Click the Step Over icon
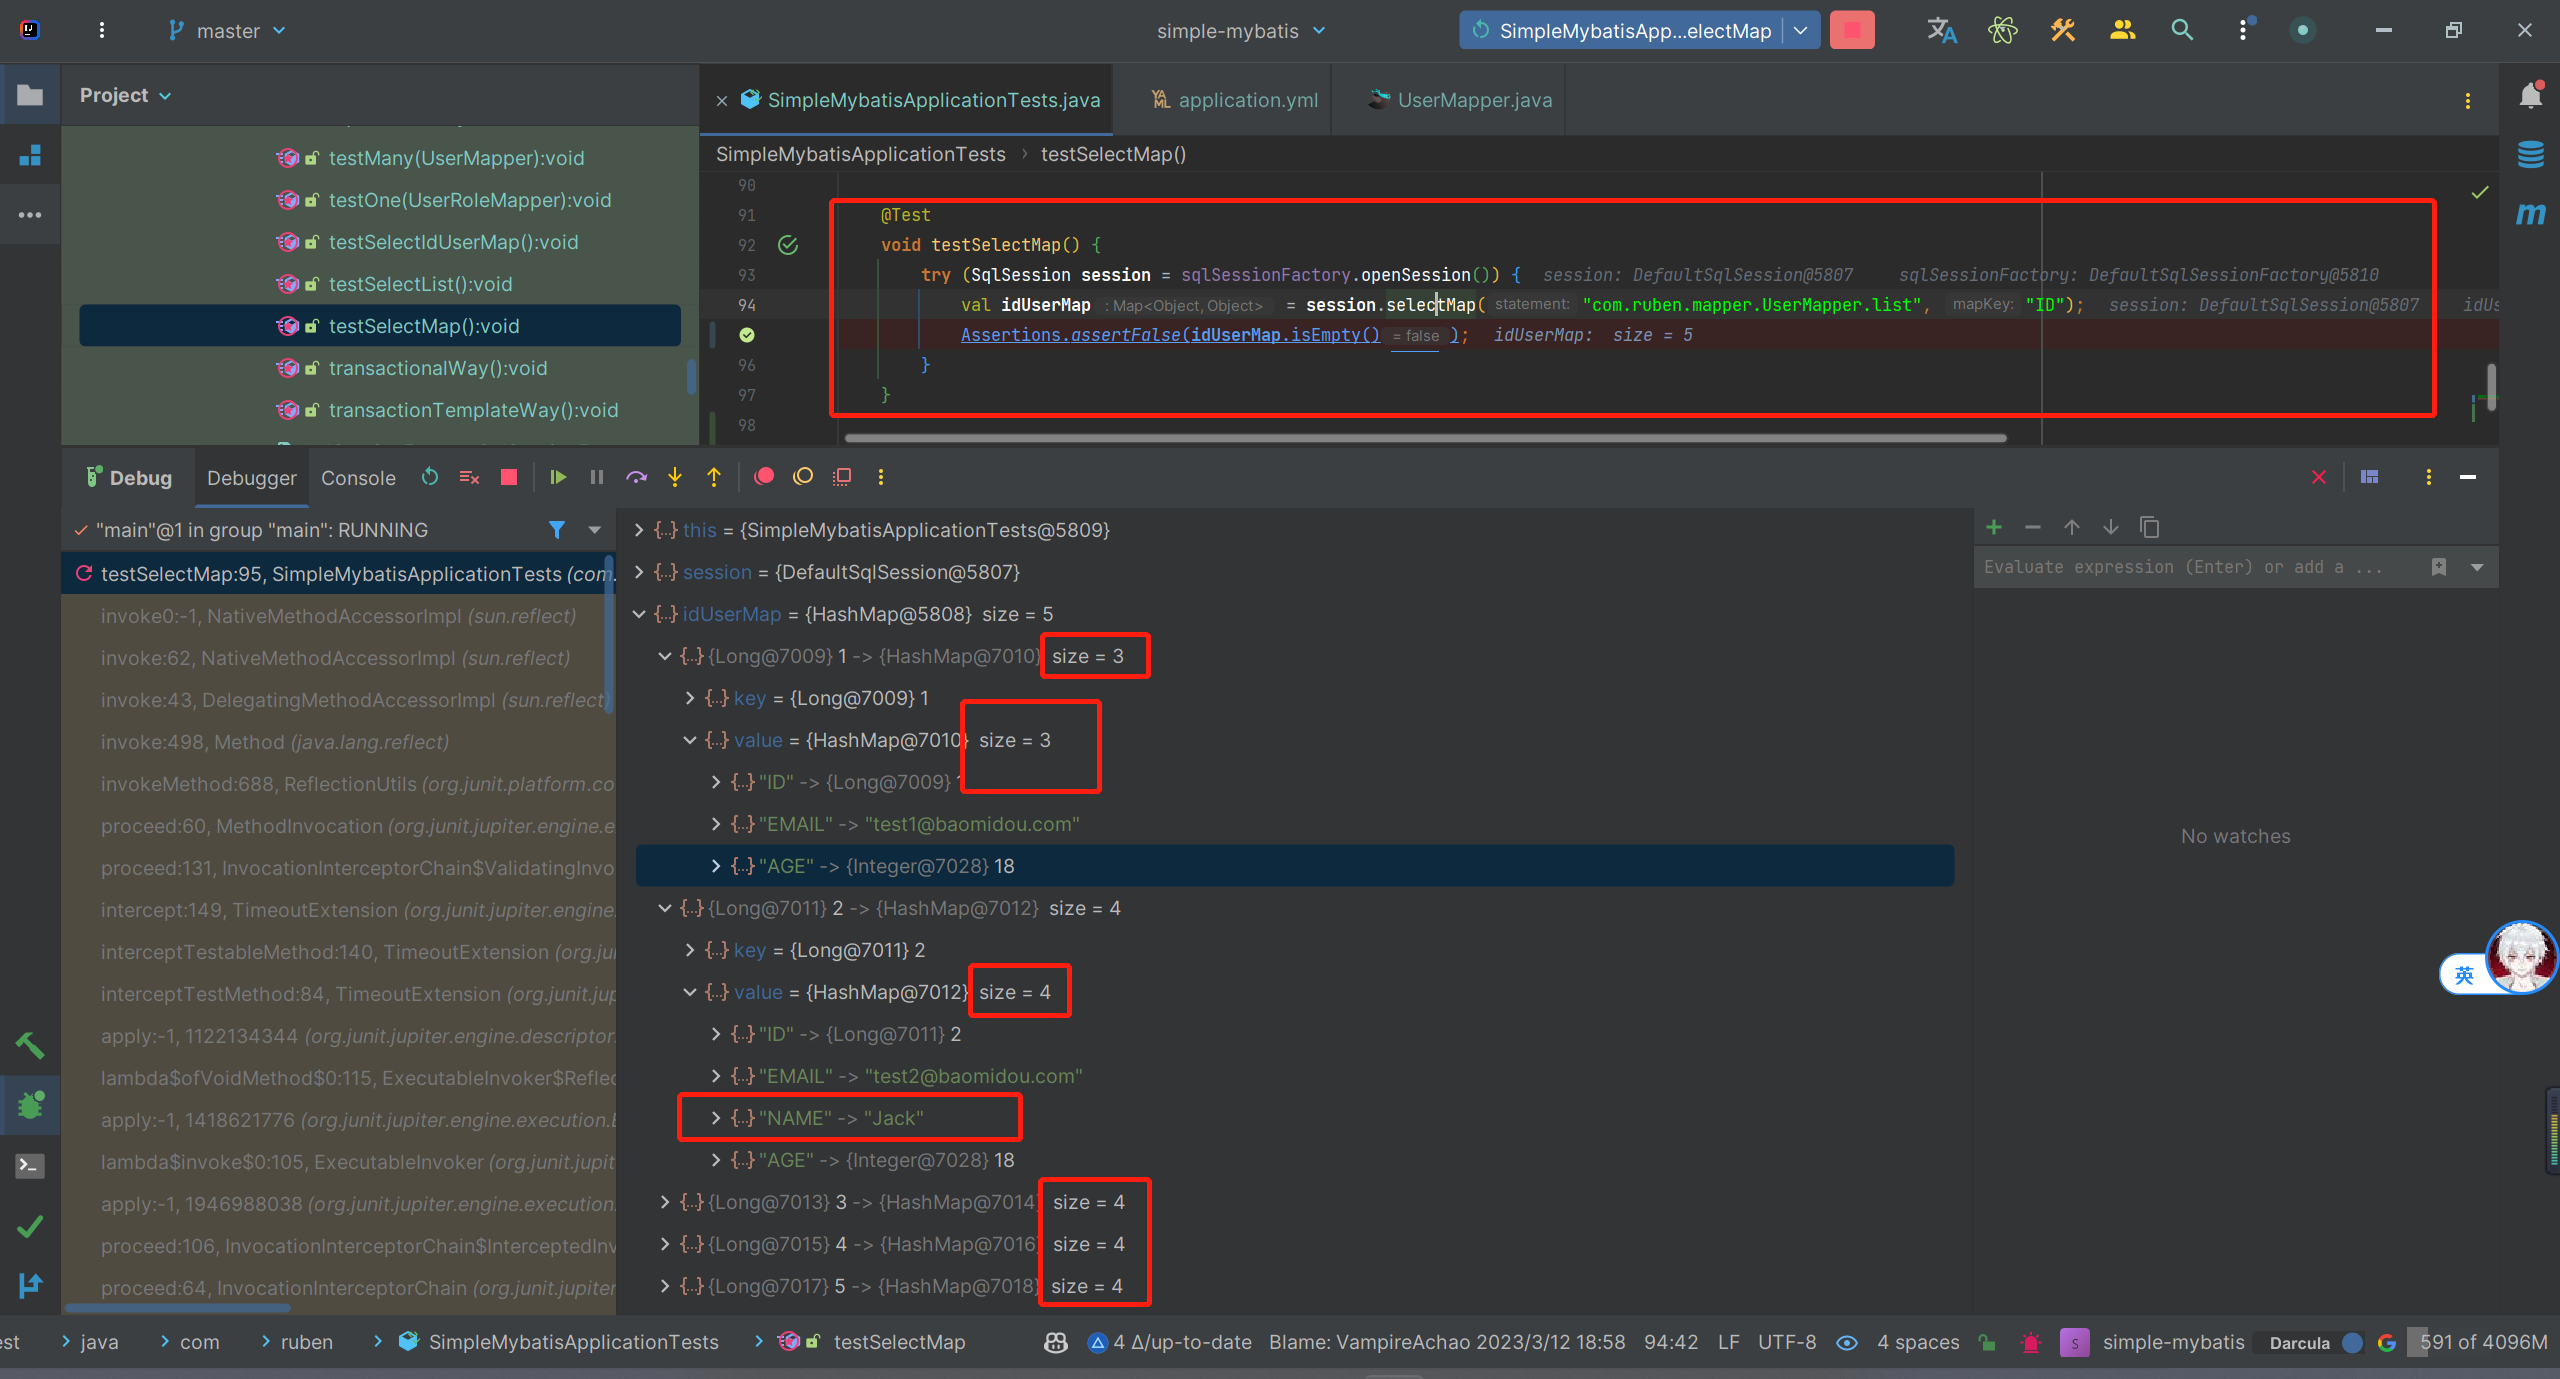The height and width of the screenshot is (1379, 2560). 636,478
